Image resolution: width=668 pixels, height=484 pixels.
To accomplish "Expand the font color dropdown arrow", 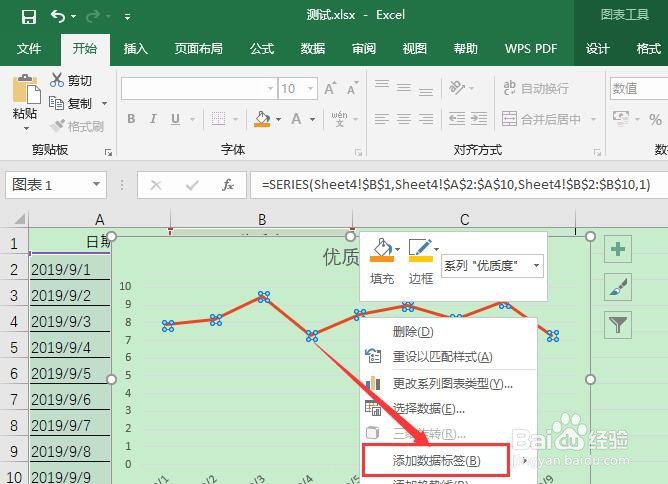I will (x=312, y=119).
